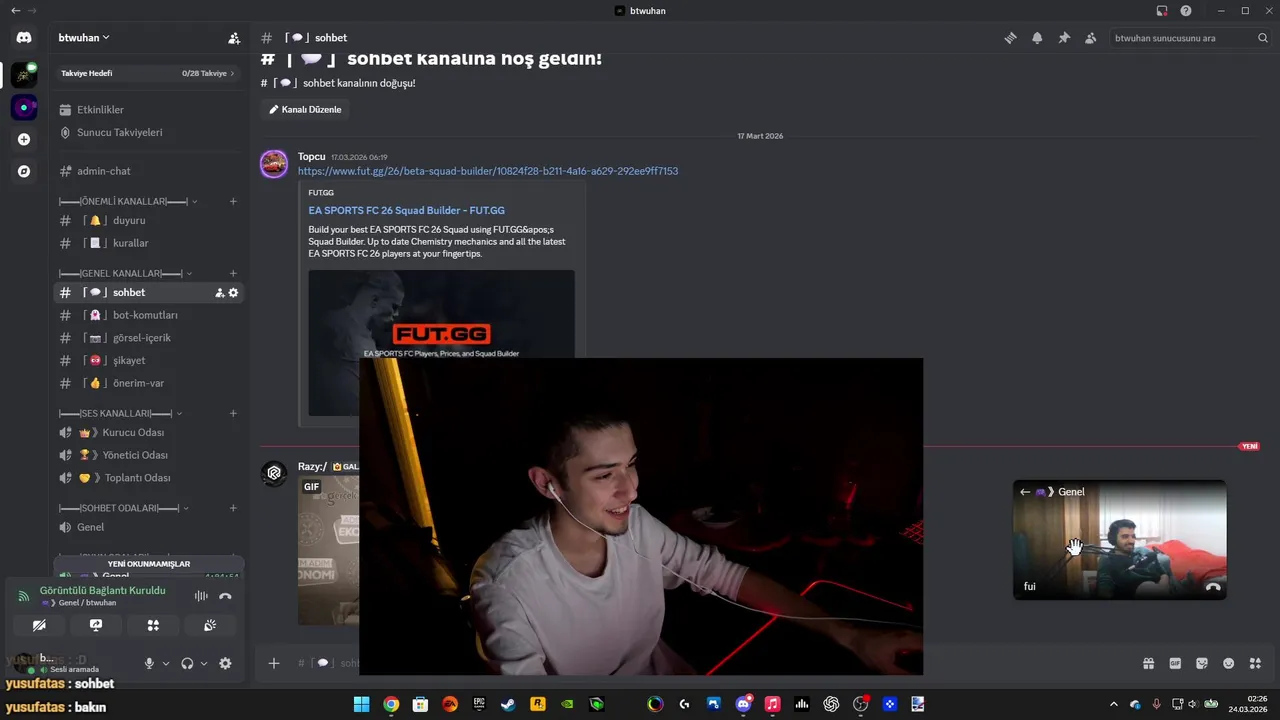1280x720 pixels.
Task: Select kurallar channel
Action: [x=148, y=243]
